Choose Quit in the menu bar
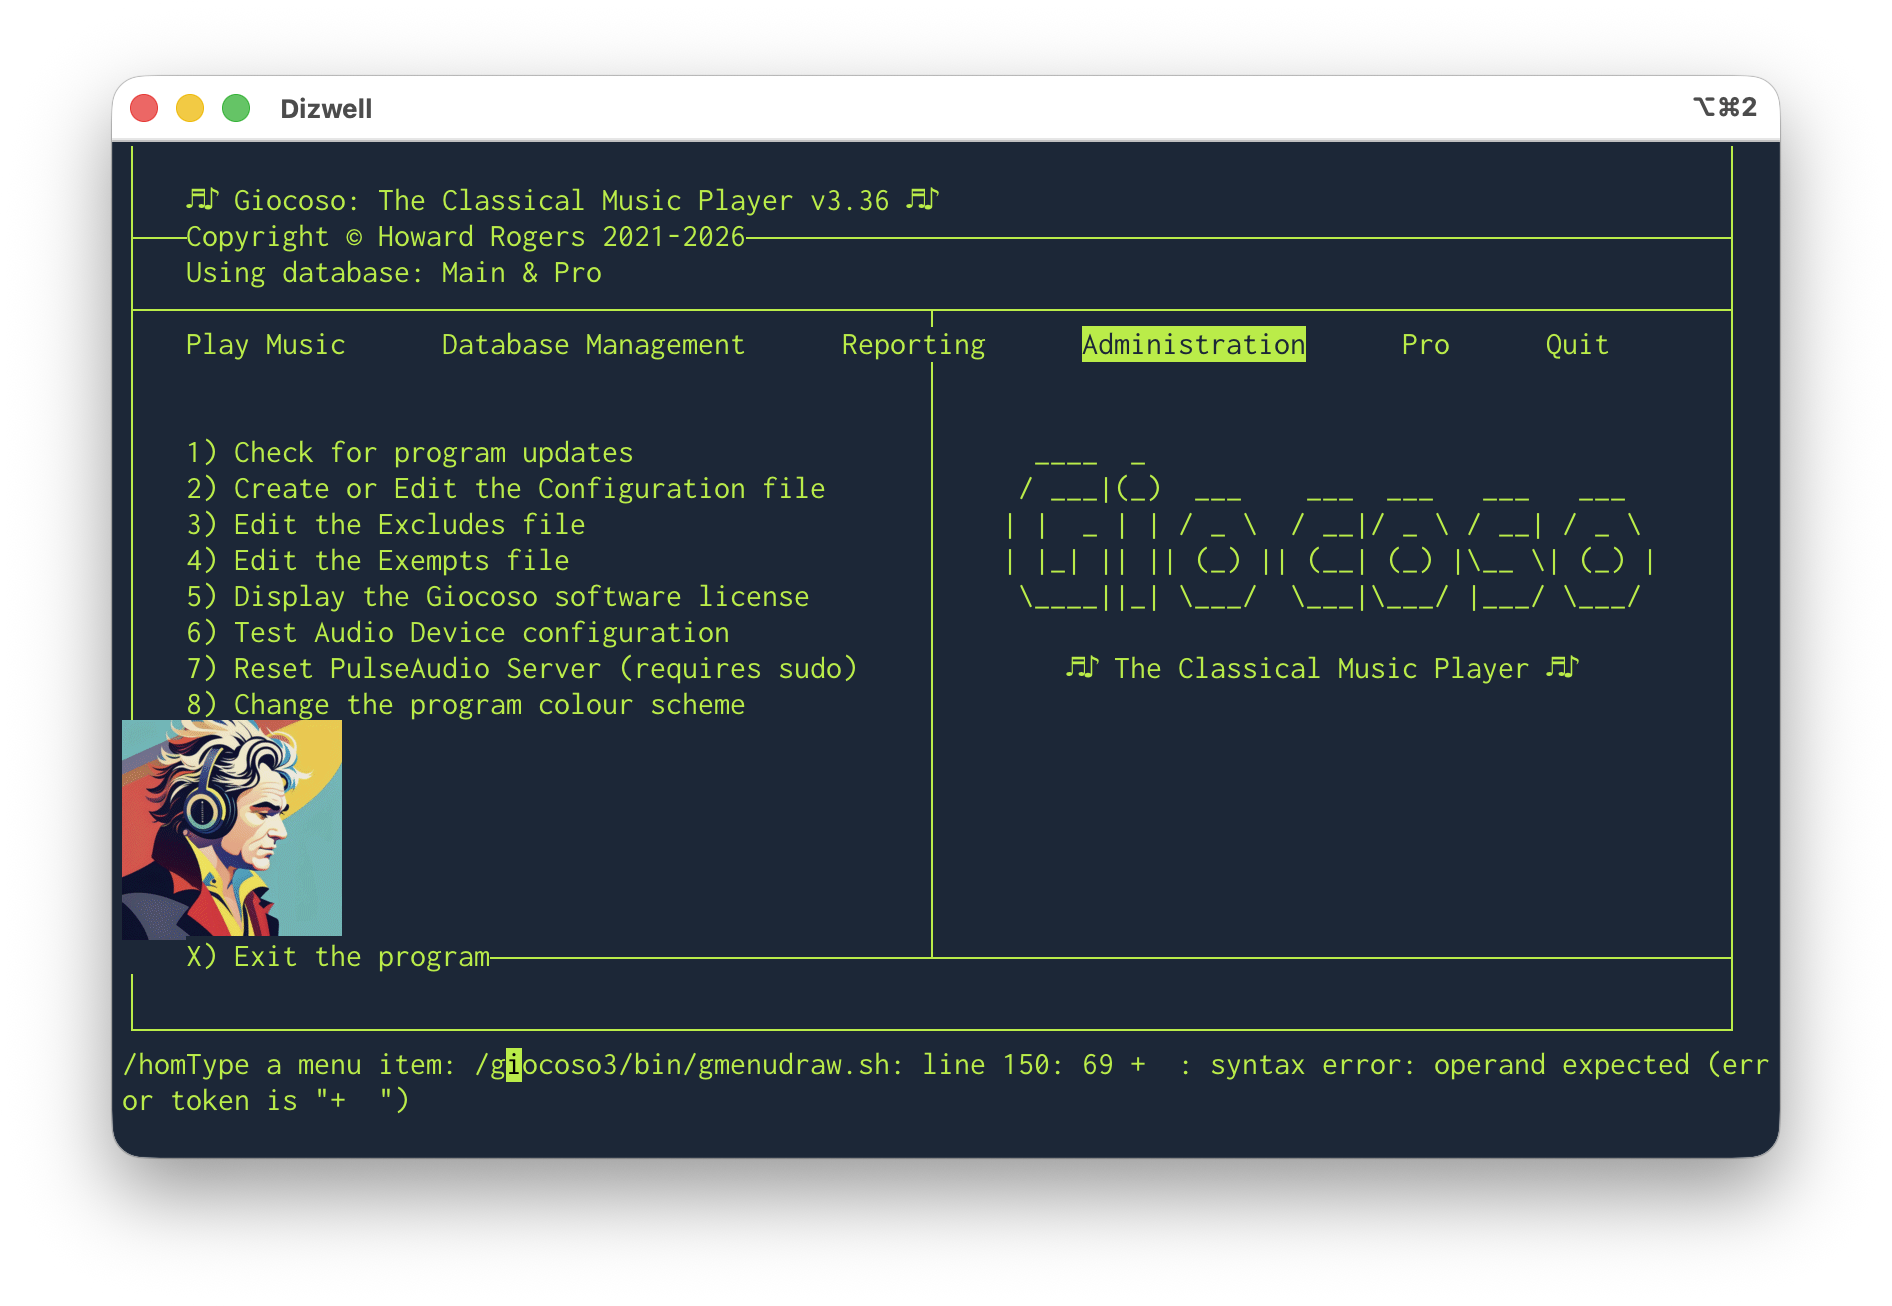 click(x=1577, y=345)
